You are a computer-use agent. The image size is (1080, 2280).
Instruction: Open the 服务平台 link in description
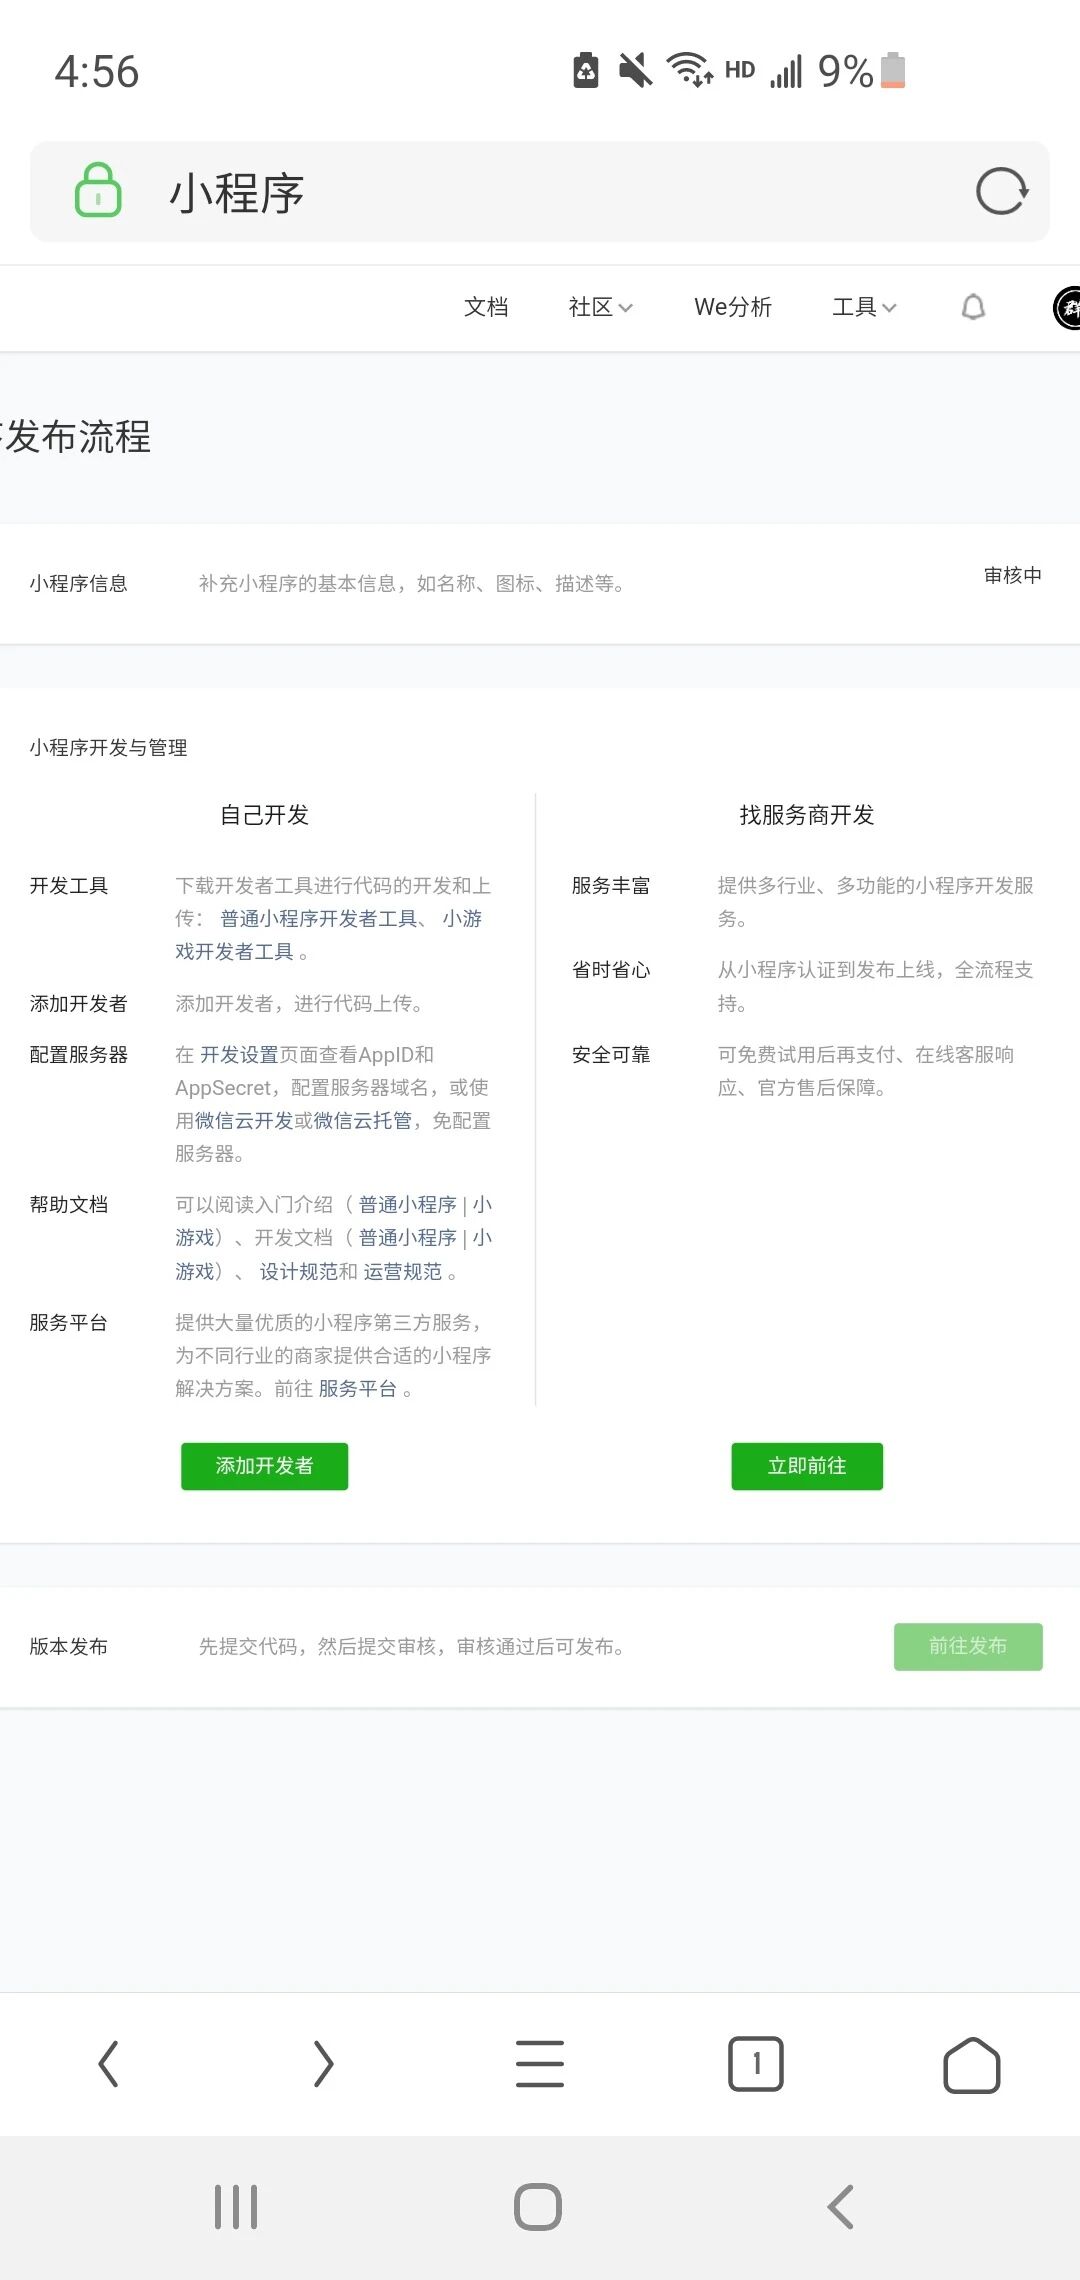click(x=358, y=1388)
